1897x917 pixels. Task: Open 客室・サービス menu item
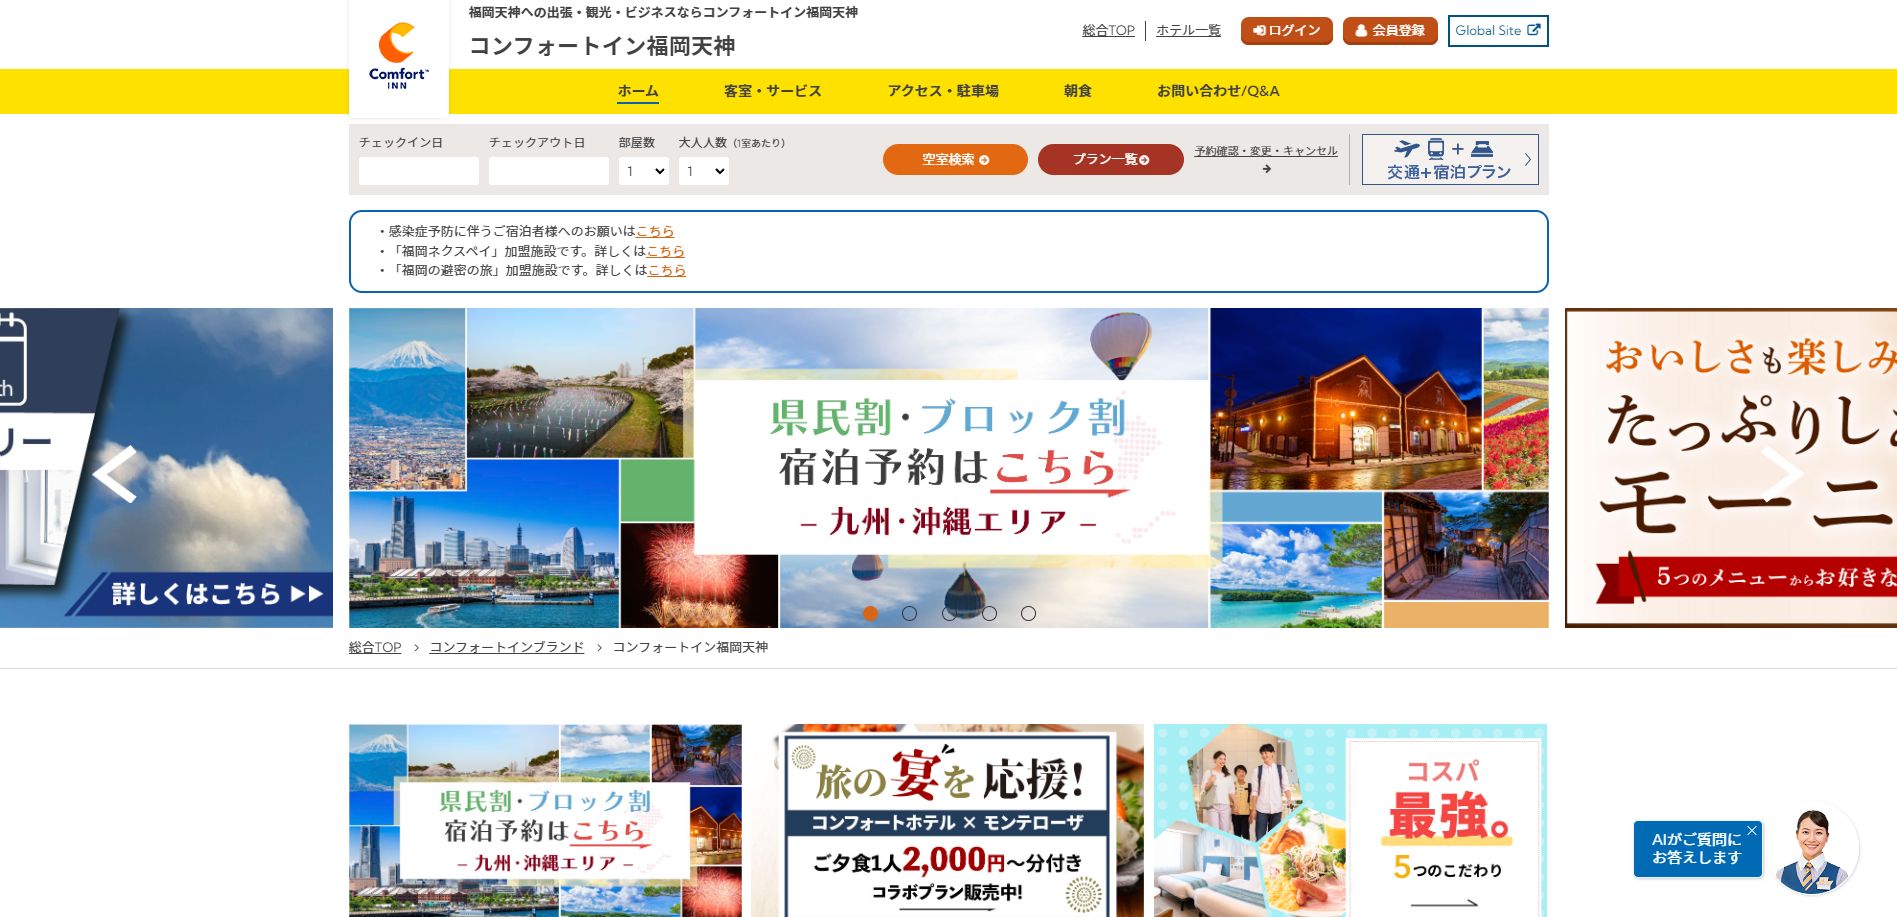[772, 91]
